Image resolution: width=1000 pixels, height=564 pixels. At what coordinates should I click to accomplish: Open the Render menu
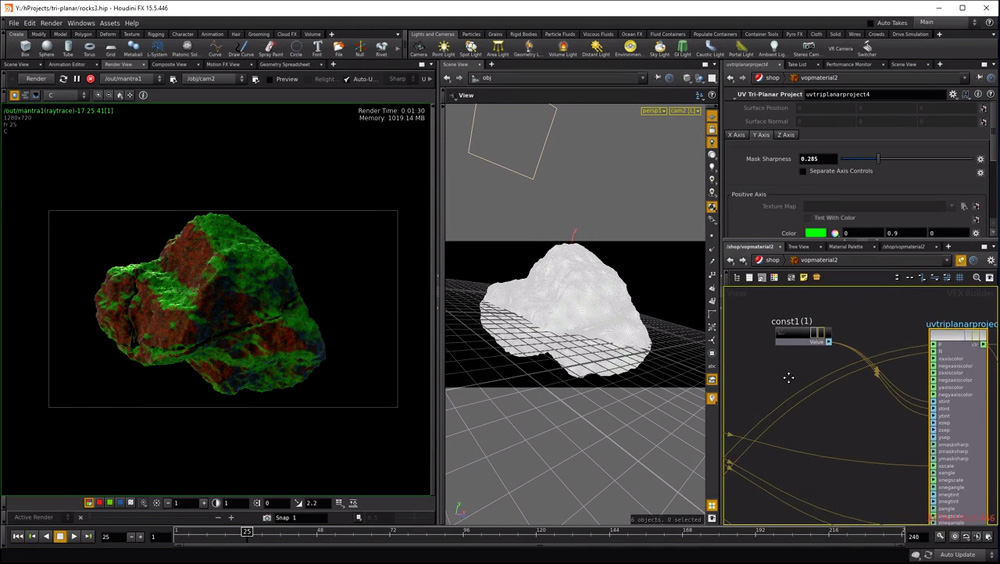tap(51, 23)
